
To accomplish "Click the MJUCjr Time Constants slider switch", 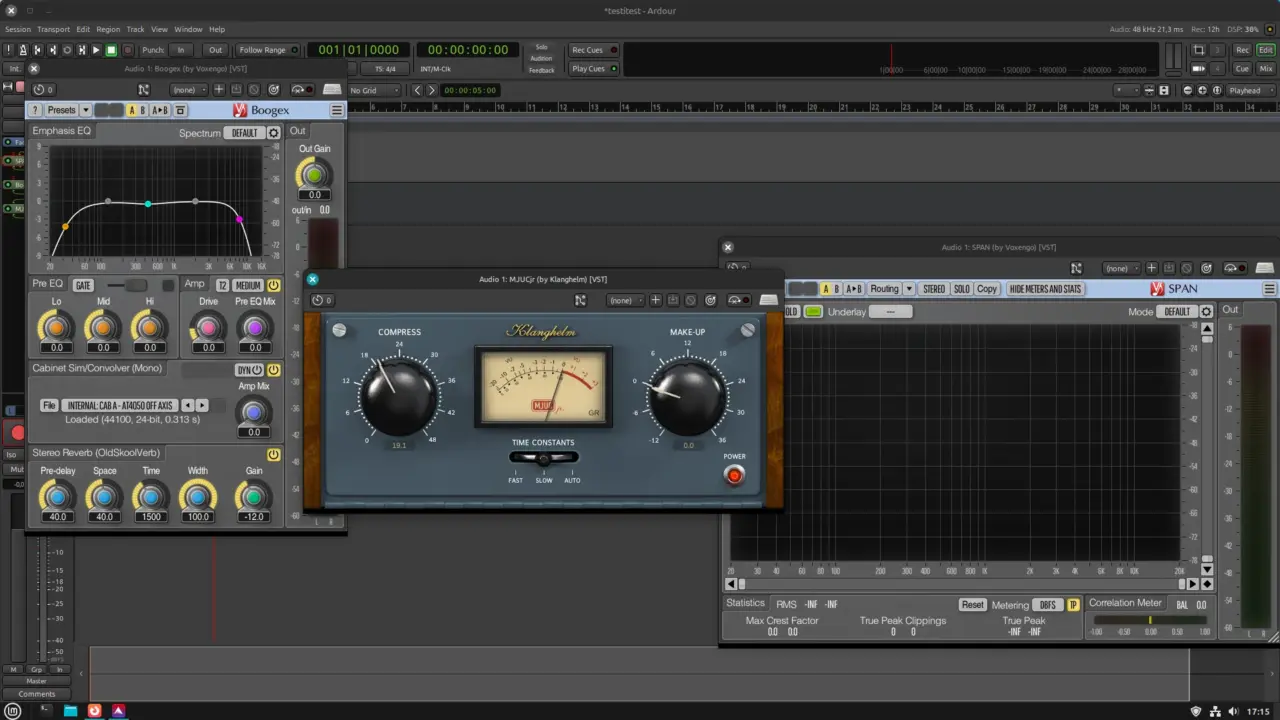I will pyautogui.click(x=543, y=458).
